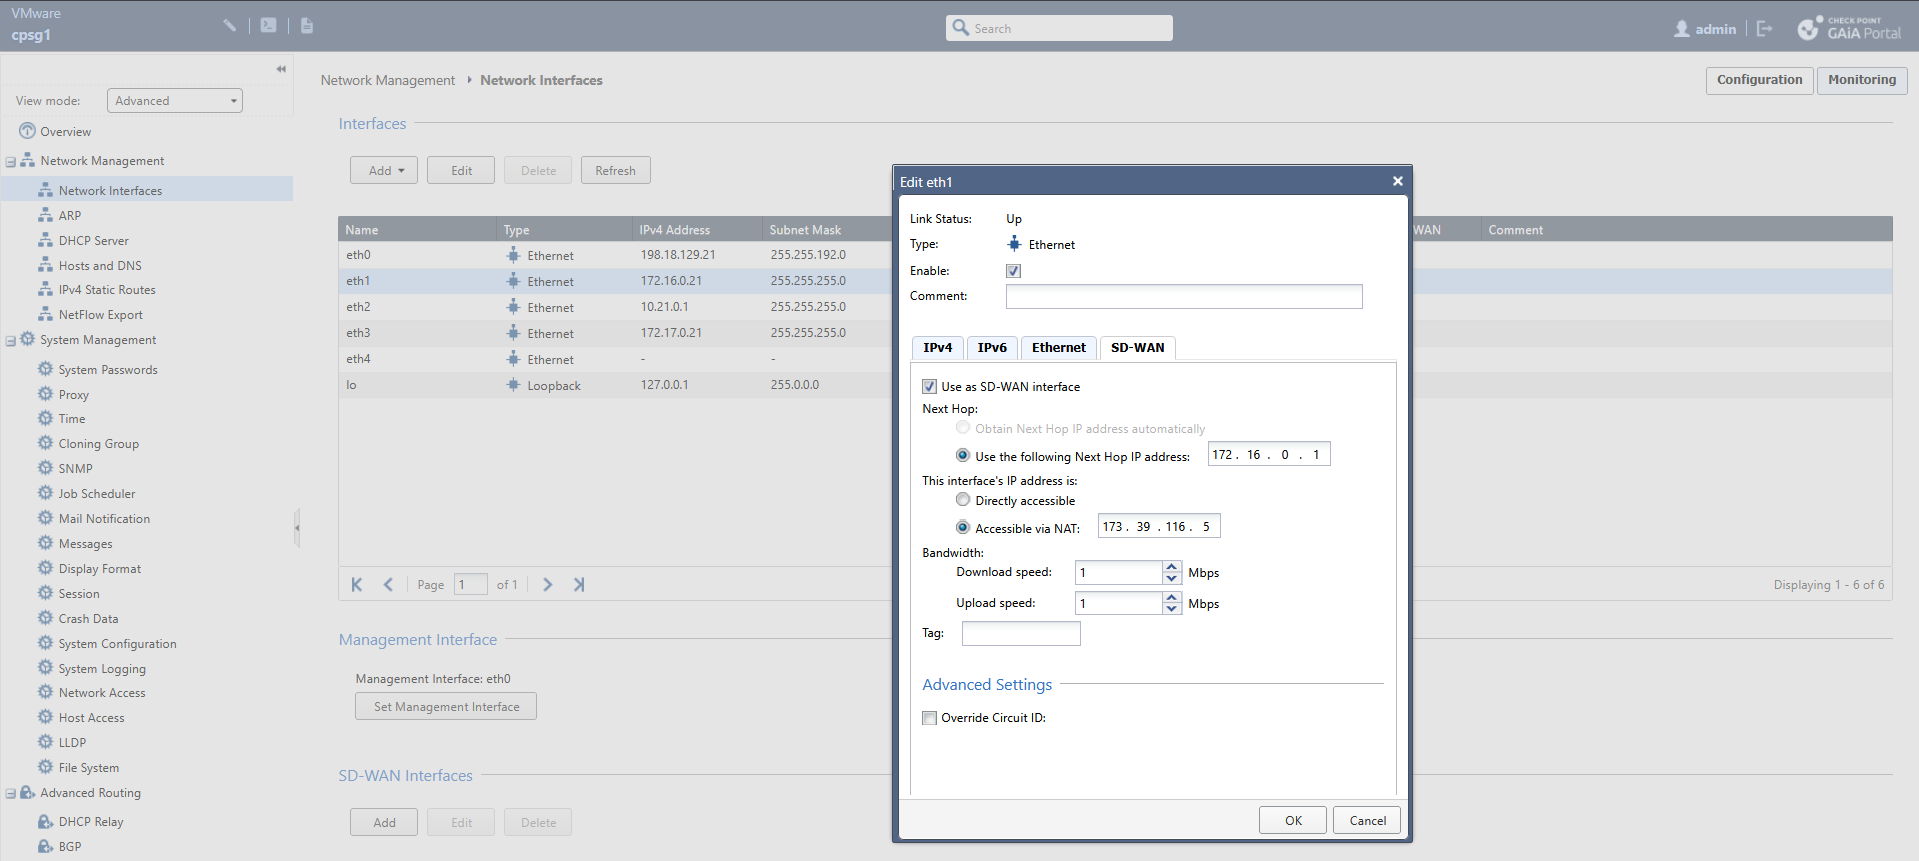The width and height of the screenshot is (1919, 861).
Task: Click the pencil edit icon in header
Action: (x=230, y=26)
